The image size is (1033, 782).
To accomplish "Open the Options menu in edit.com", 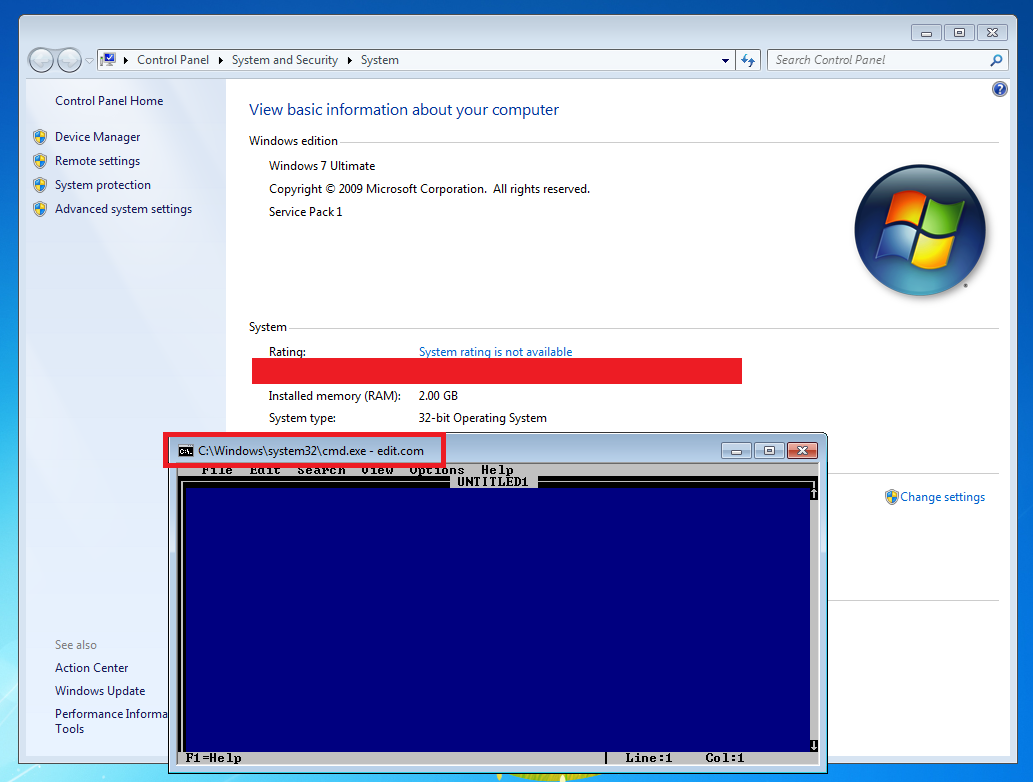I will [x=437, y=470].
